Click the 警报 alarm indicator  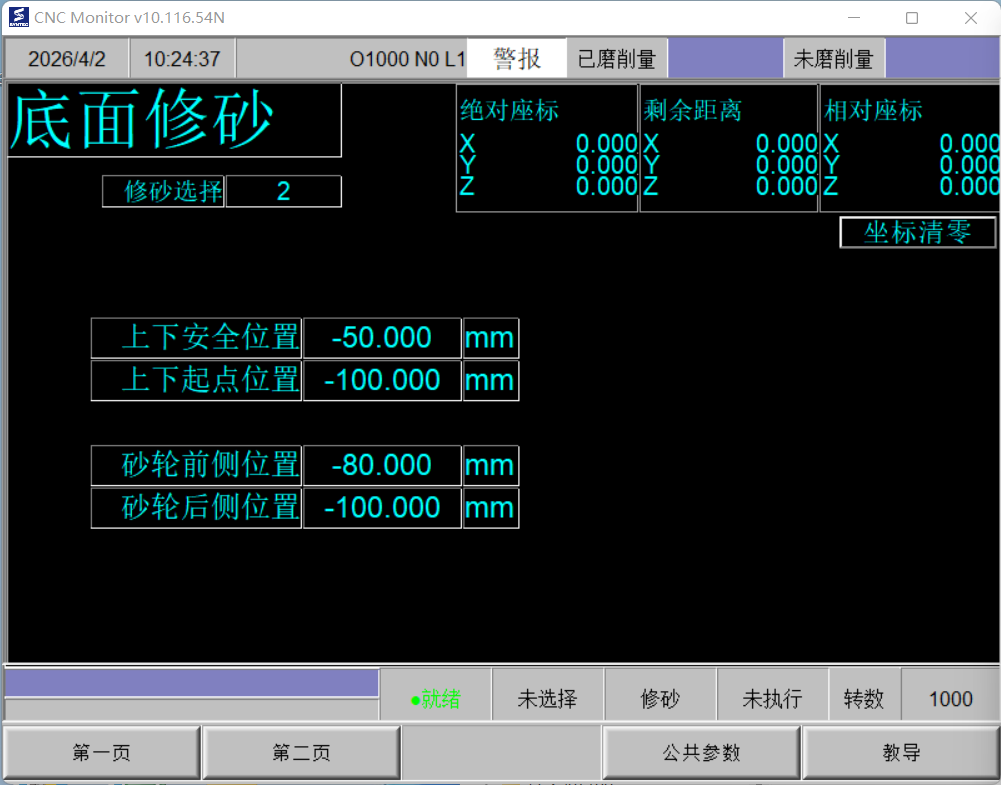(x=517, y=59)
